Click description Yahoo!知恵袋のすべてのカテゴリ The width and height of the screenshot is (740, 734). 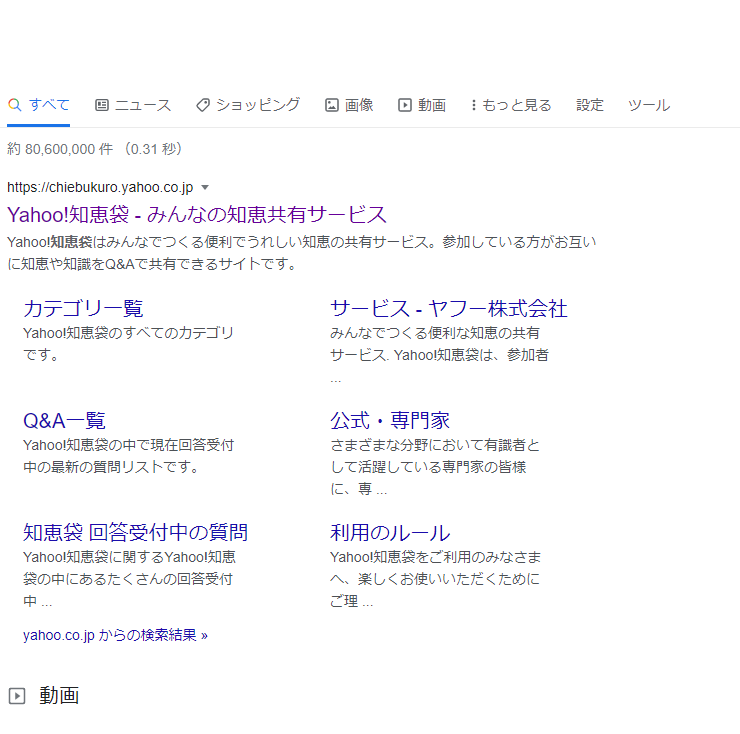click(128, 344)
